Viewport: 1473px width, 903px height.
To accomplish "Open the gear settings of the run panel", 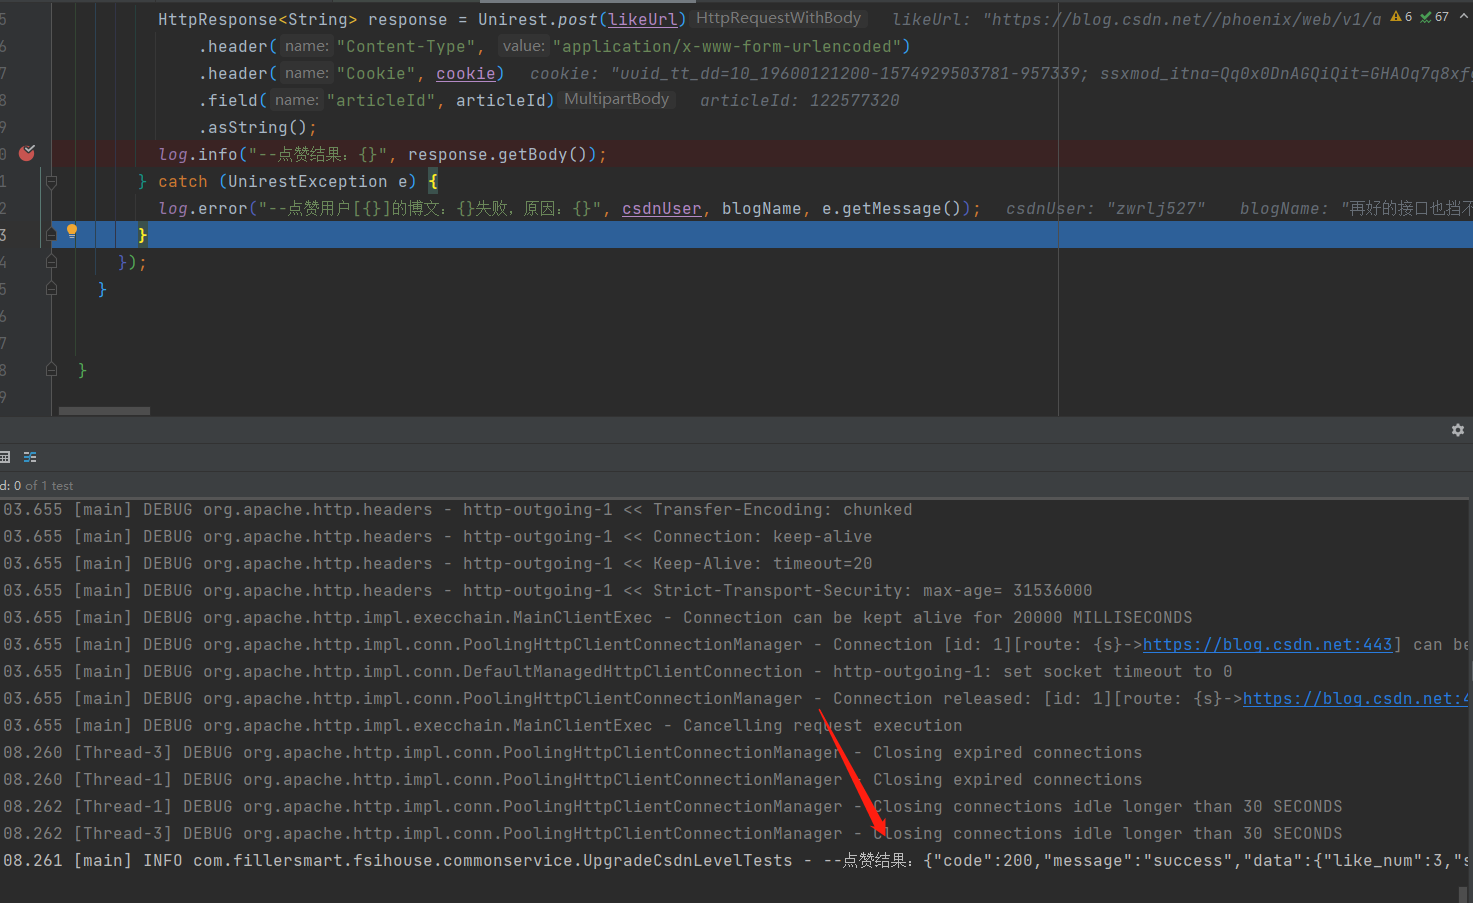I will pyautogui.click(x=1458, y=430).
